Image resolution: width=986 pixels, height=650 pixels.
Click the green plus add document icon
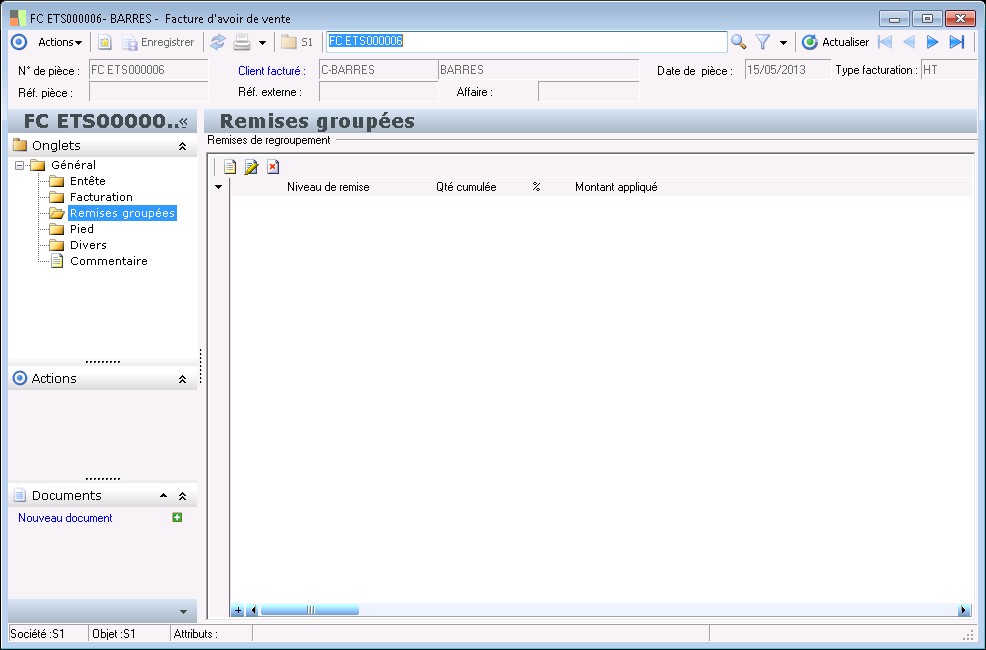coord(177,517)
